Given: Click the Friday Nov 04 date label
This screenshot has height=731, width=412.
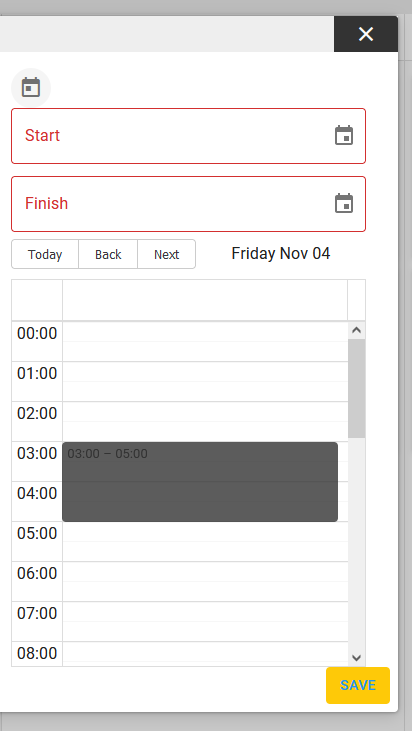Looking at the screenshot, I should [x=281, y=254].
